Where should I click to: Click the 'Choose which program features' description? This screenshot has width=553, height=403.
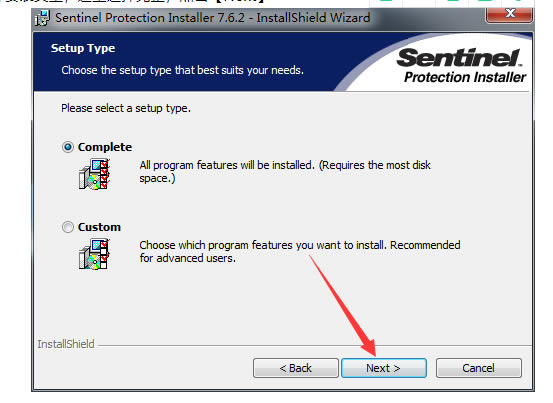pyautogui.click(x=300, y=251)
